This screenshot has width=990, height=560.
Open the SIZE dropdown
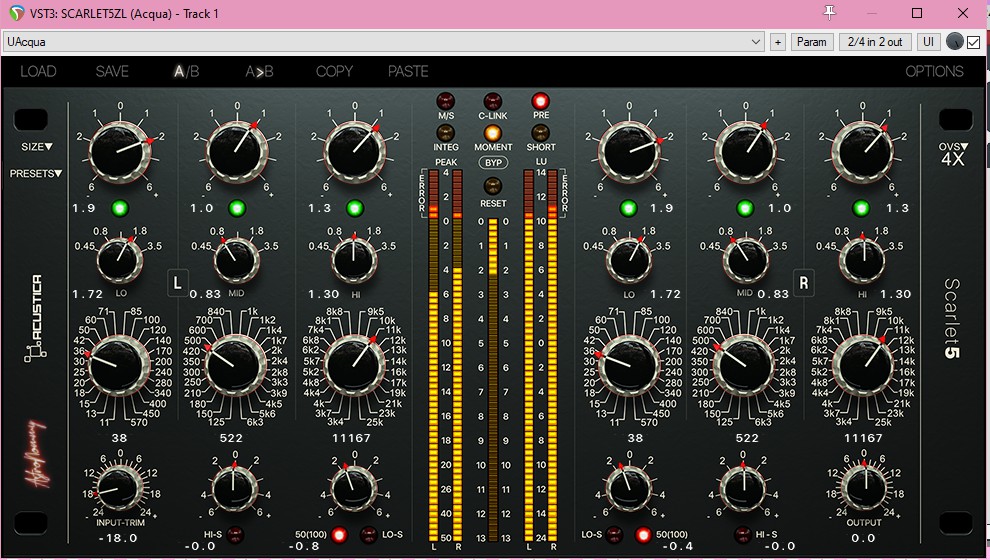coord(37,146)
